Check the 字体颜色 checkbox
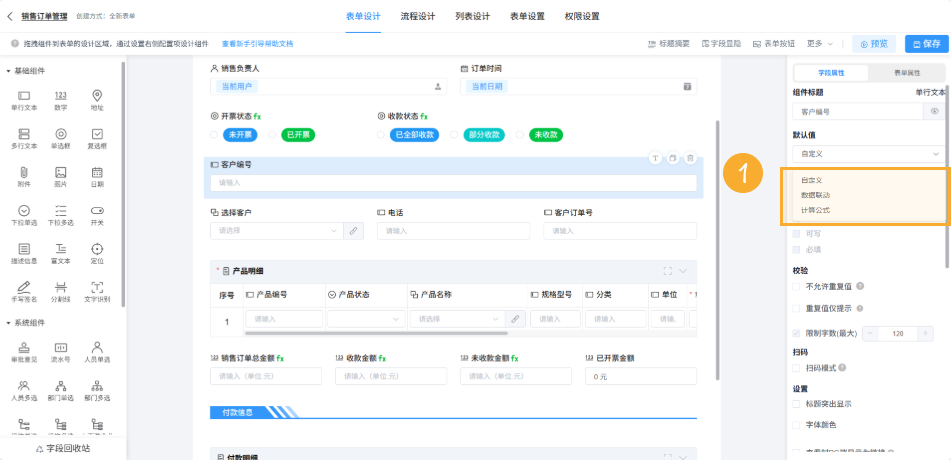The image size is (951, 460). tap(796, 425)
